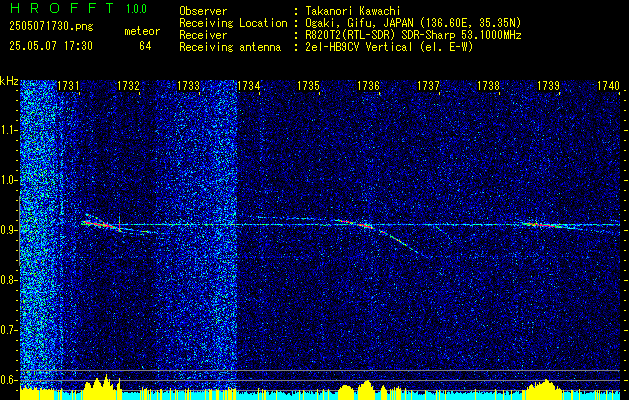Click the yellow intensity peak below 1732
Image resolution: width=629 pixels, height=400 pixels.
pyautogui.click(x=102, y=386)
